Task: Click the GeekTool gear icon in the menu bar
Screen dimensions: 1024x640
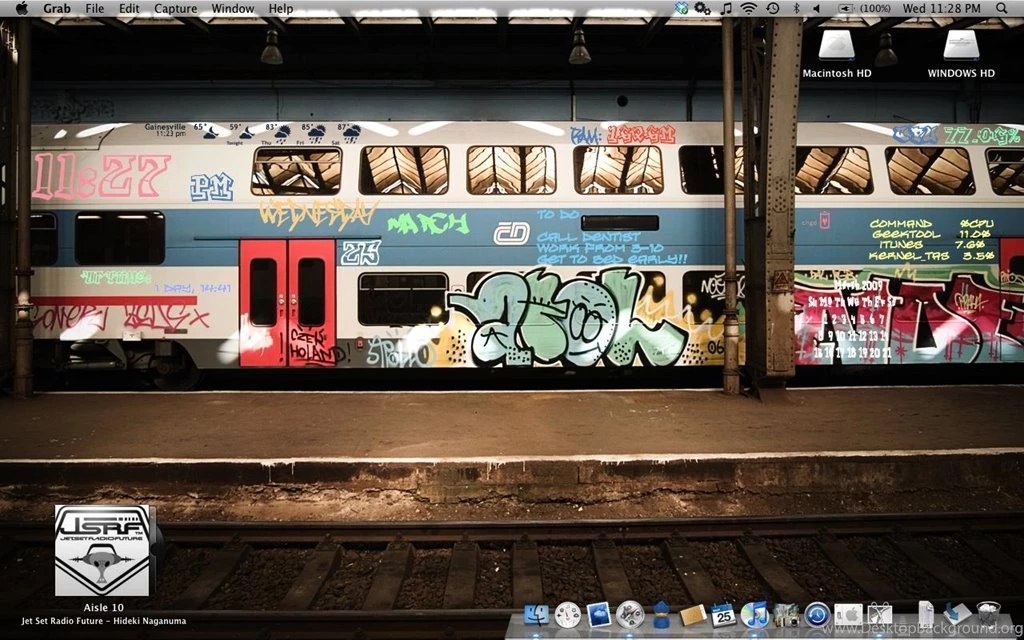Action: pos(701,8)
